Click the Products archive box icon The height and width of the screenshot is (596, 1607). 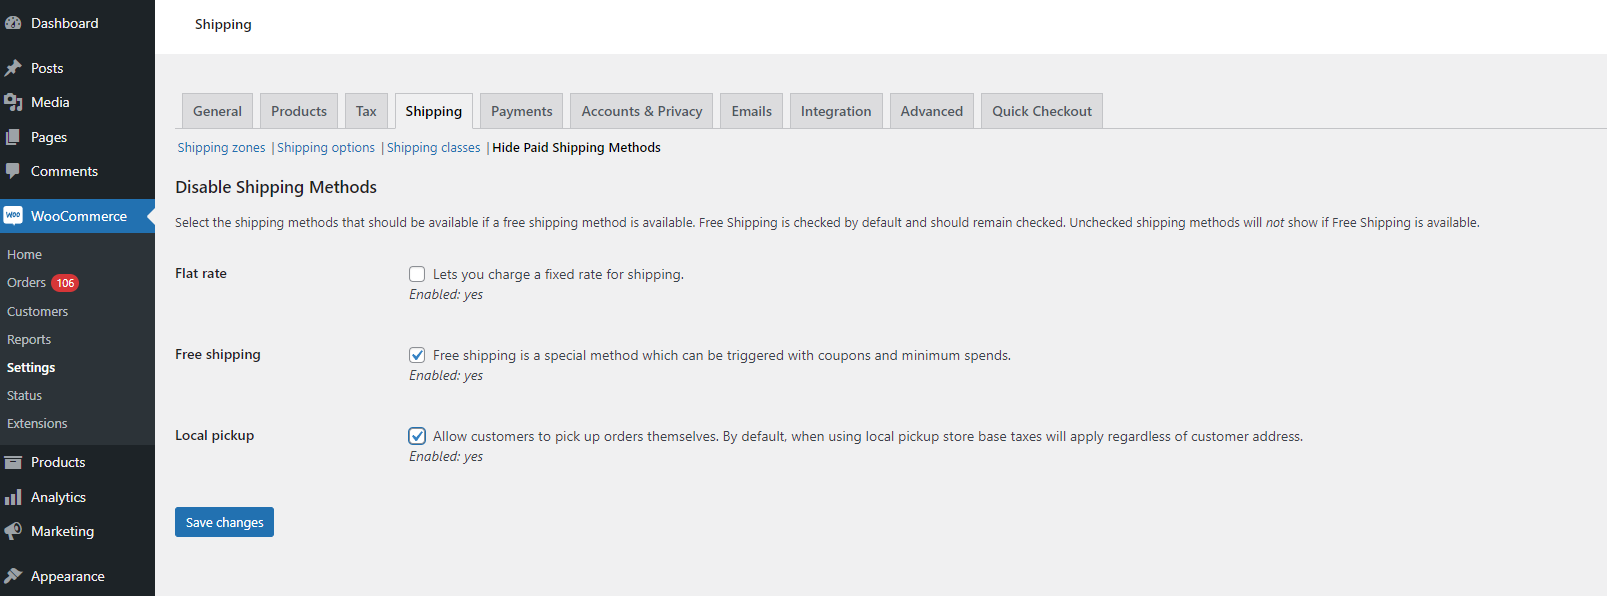coord(13,462)
